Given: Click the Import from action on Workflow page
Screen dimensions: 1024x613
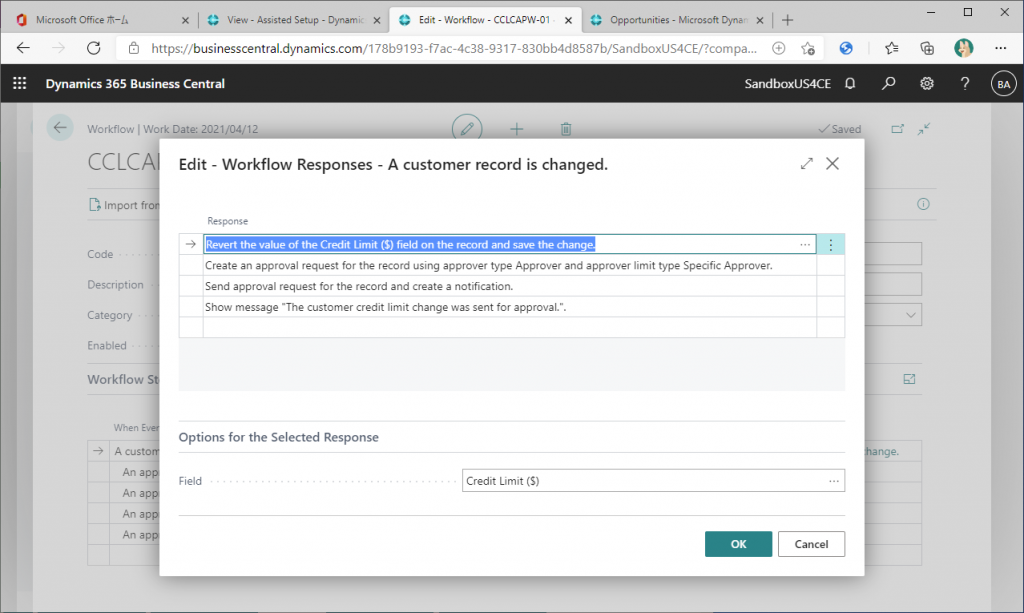Looking at the screenshot, I should [124, 205].
